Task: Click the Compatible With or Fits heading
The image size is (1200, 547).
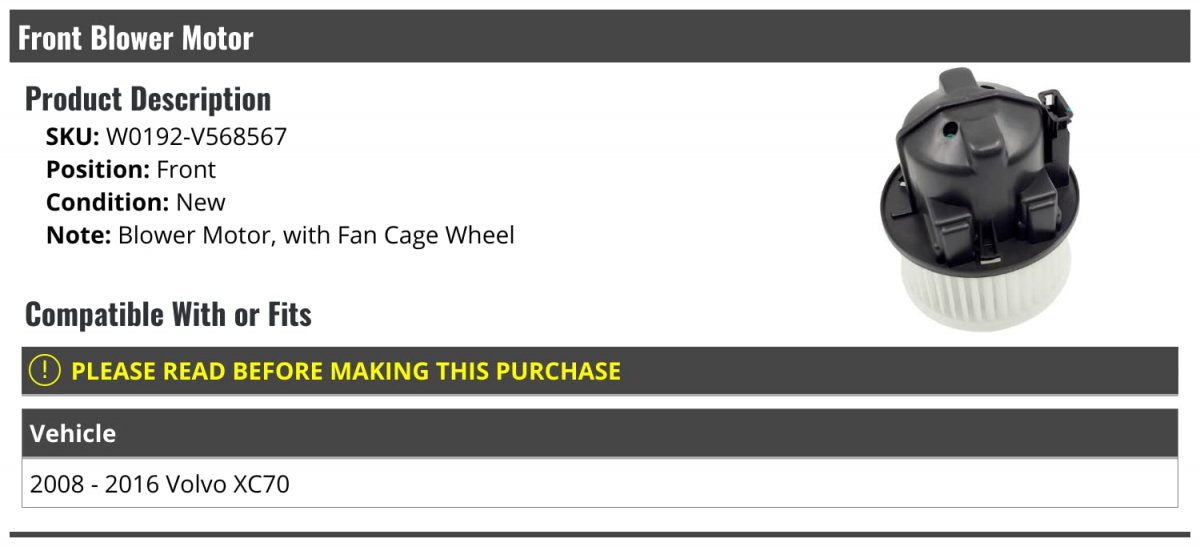Action: click(168, 315)
